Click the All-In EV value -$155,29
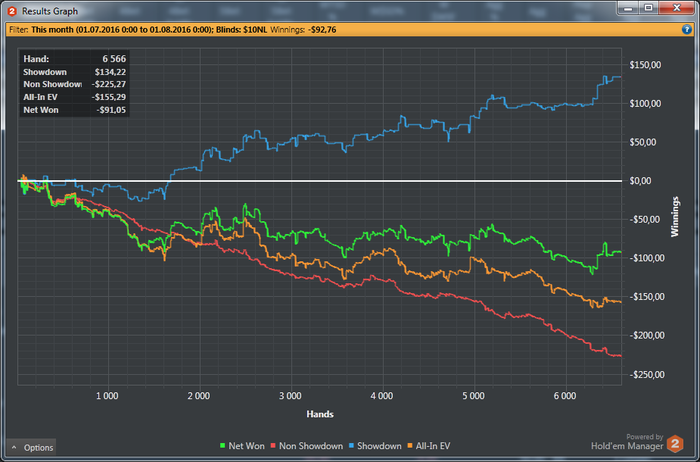 [109, 97]
